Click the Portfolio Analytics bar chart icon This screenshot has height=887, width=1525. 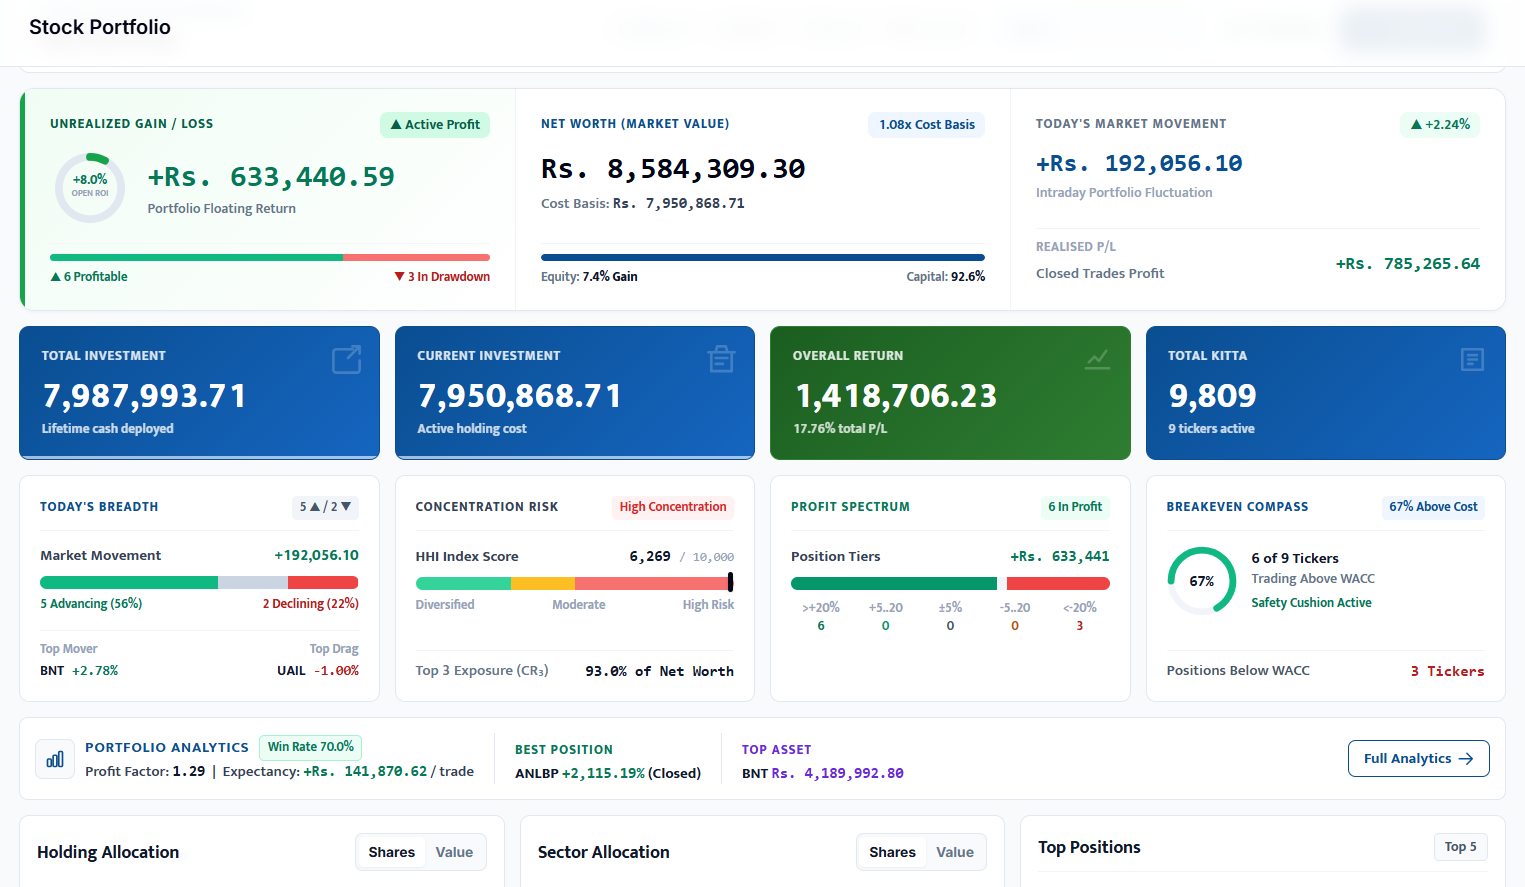[x=55, y=759]
